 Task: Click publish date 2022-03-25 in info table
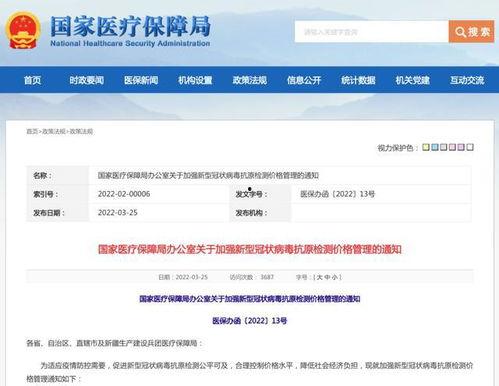pyautogui.click(x=118, y=213)
